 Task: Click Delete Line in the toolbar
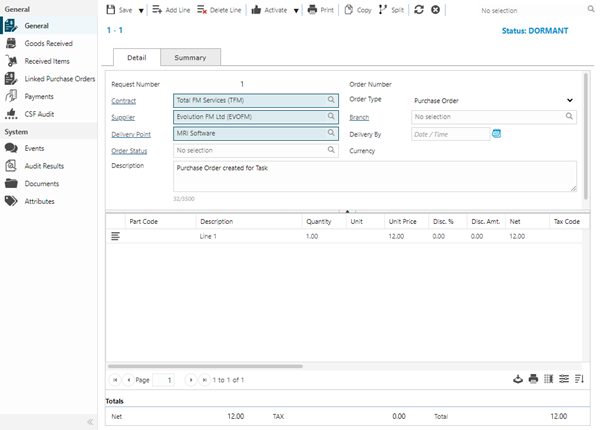(x=219, y=9)
